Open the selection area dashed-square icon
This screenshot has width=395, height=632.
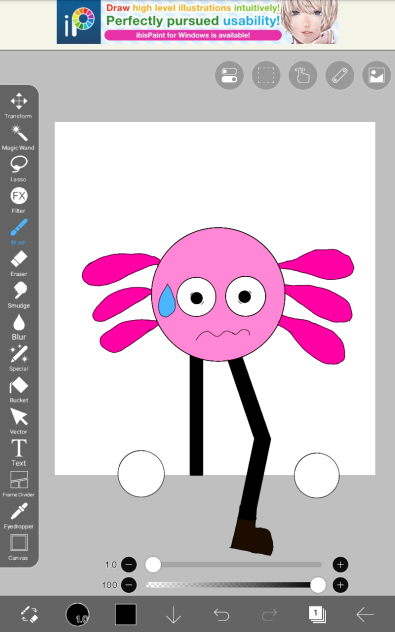pos(266,75)
